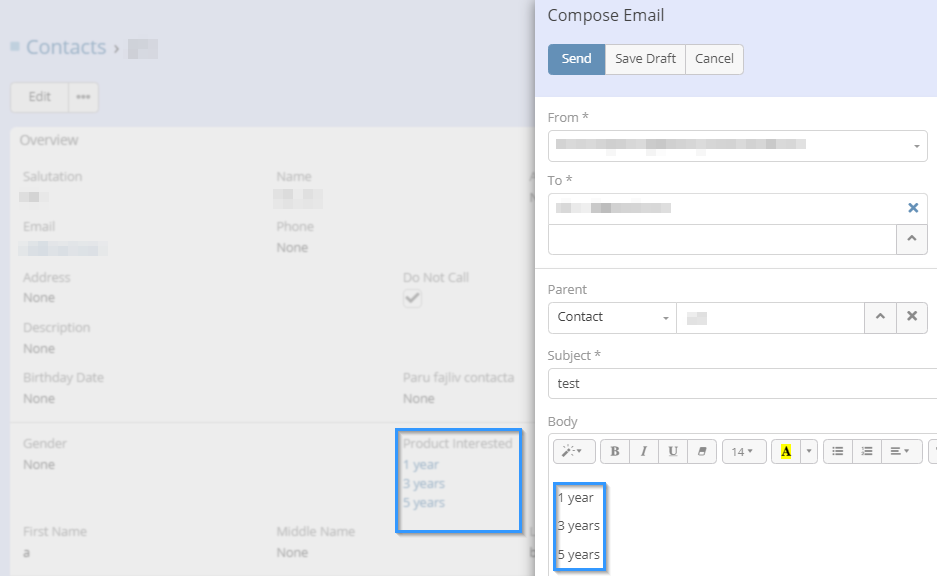Image resolution: width=937 pixels, height=576 pixels.
Task: Open the text color picker arrow
Action: (x=809, y=451)
